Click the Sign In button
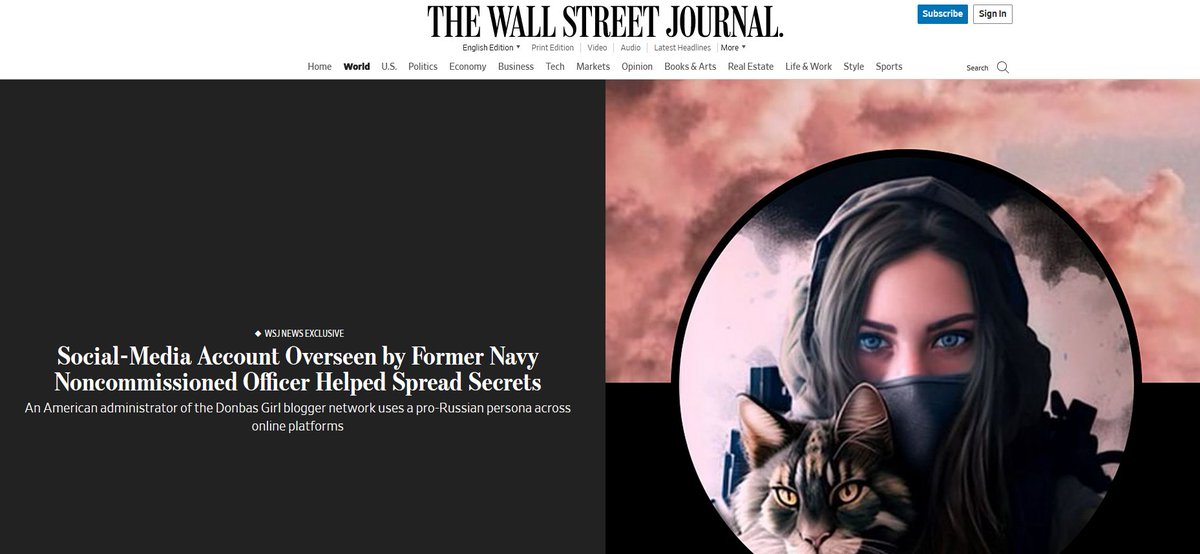 pyautogui.click(x=993, y=14)
